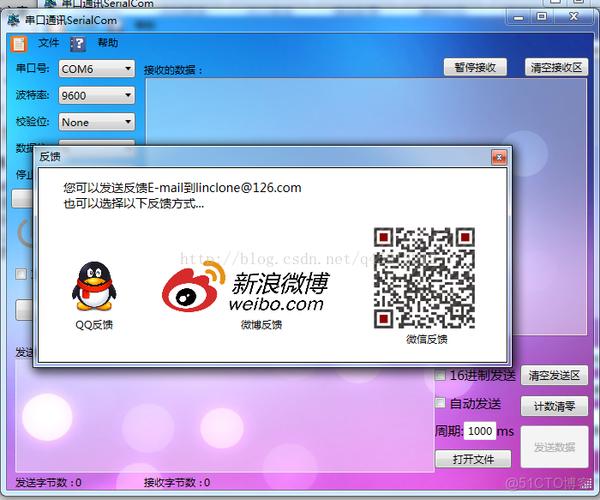This screenshot has width=600, height=500.
Task: Expand the None parity dropdown
Action: click(96, 122)
